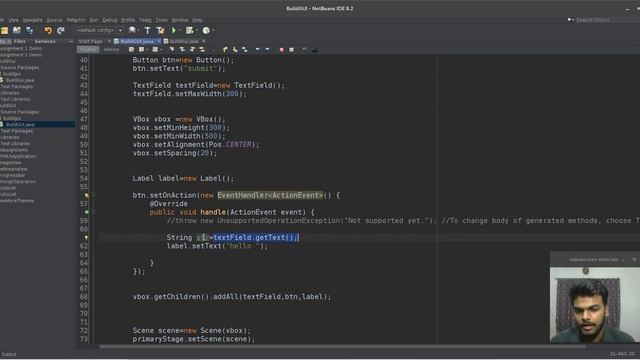The width and height of the screenshot is (640, 360).
Task: Select the highlighted BuildGUI.java tree item
Action: (20, 124)
